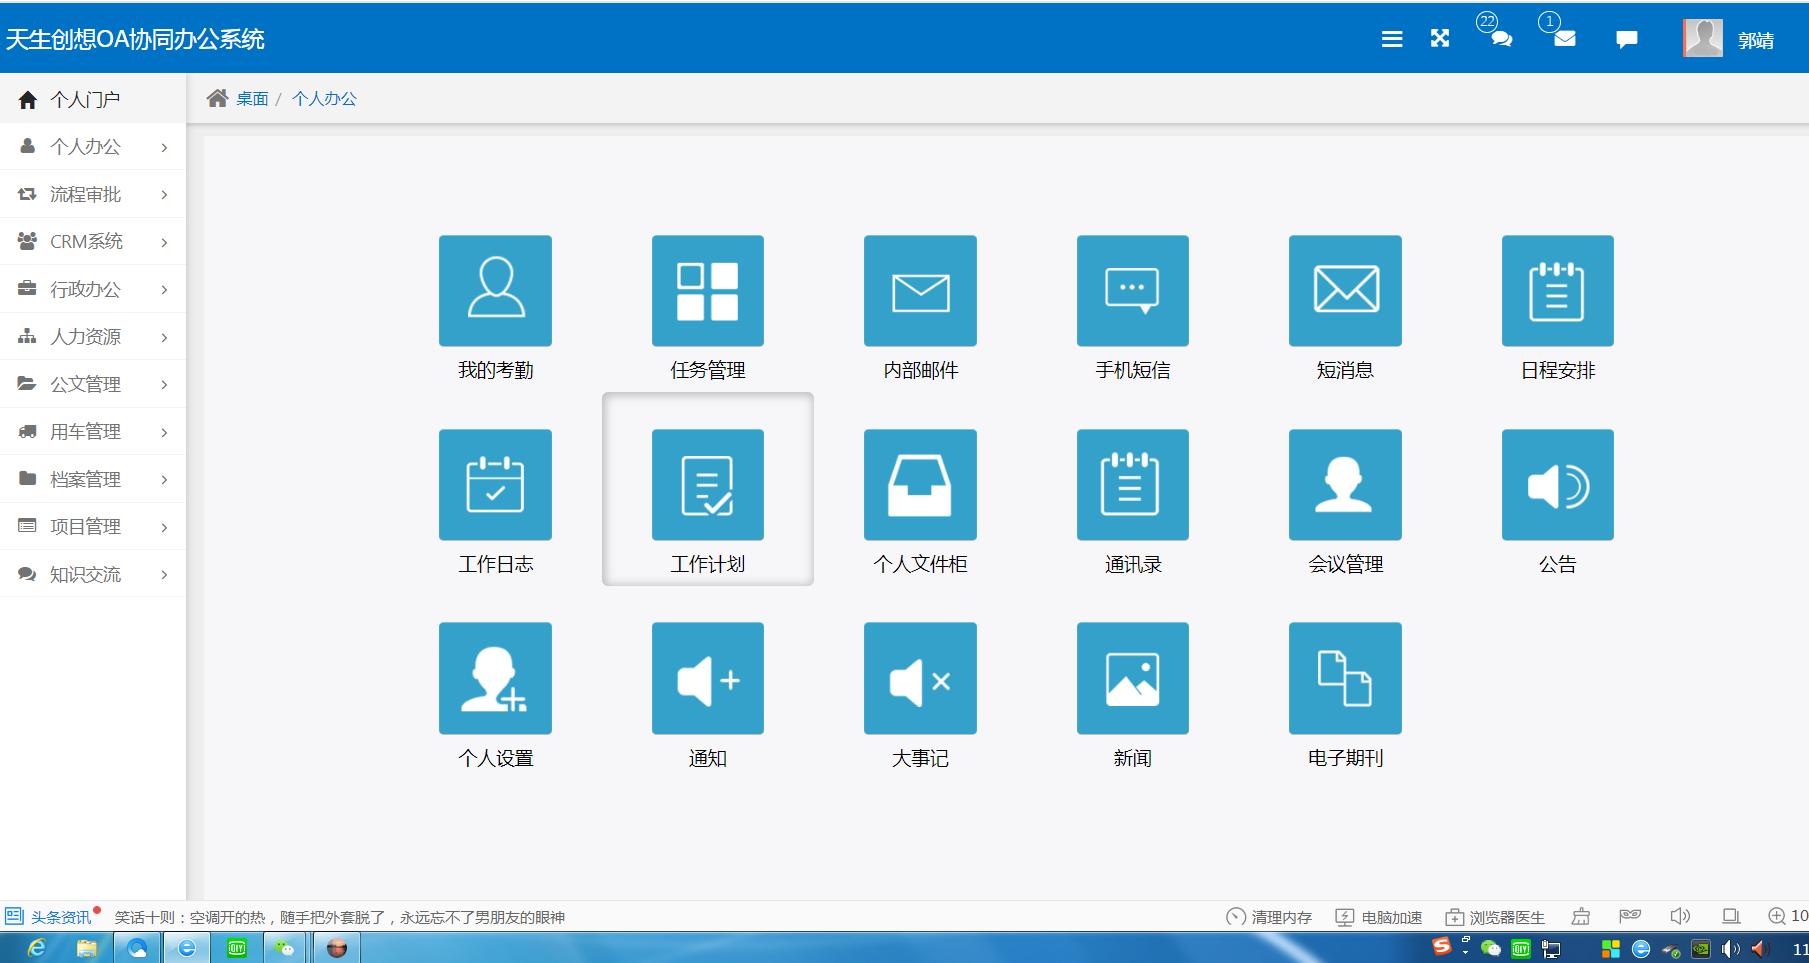Open 知识交流 in the sidebar

[92, 574]
